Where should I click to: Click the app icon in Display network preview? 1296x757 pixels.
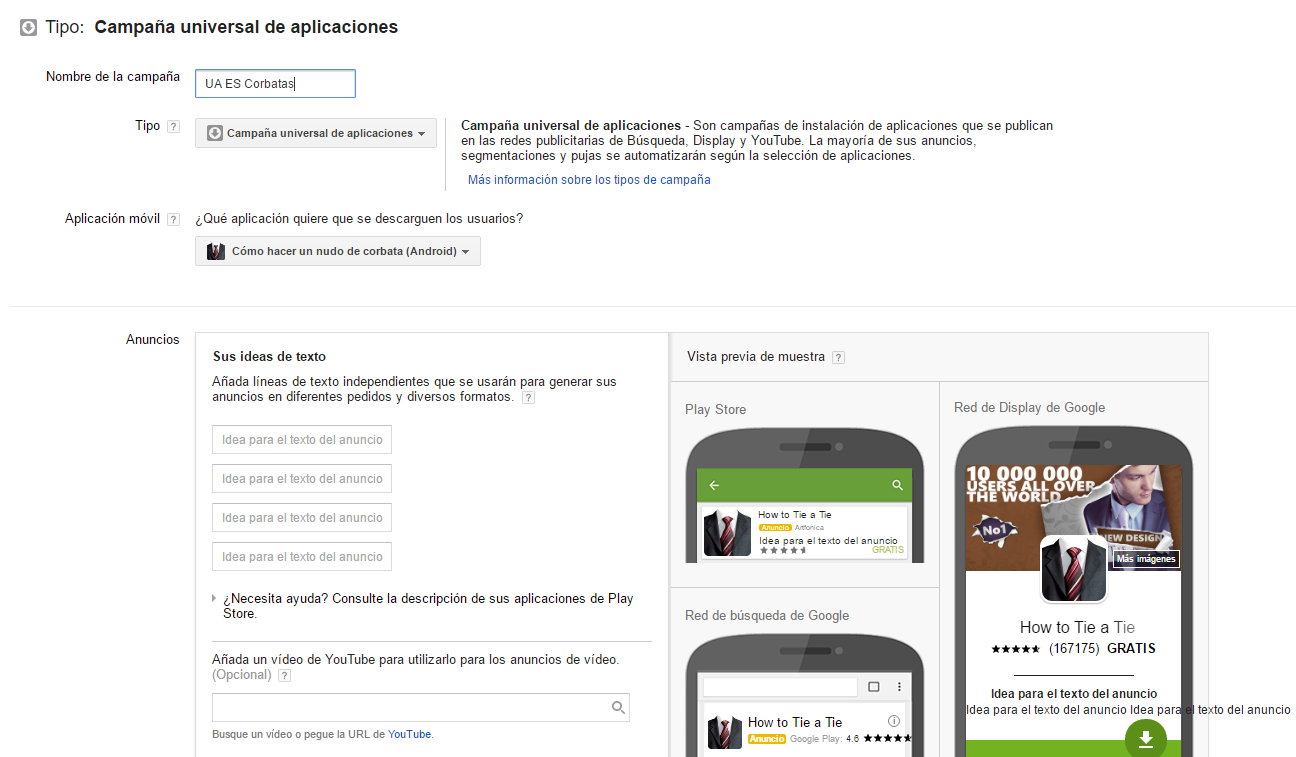(1074, 569)
